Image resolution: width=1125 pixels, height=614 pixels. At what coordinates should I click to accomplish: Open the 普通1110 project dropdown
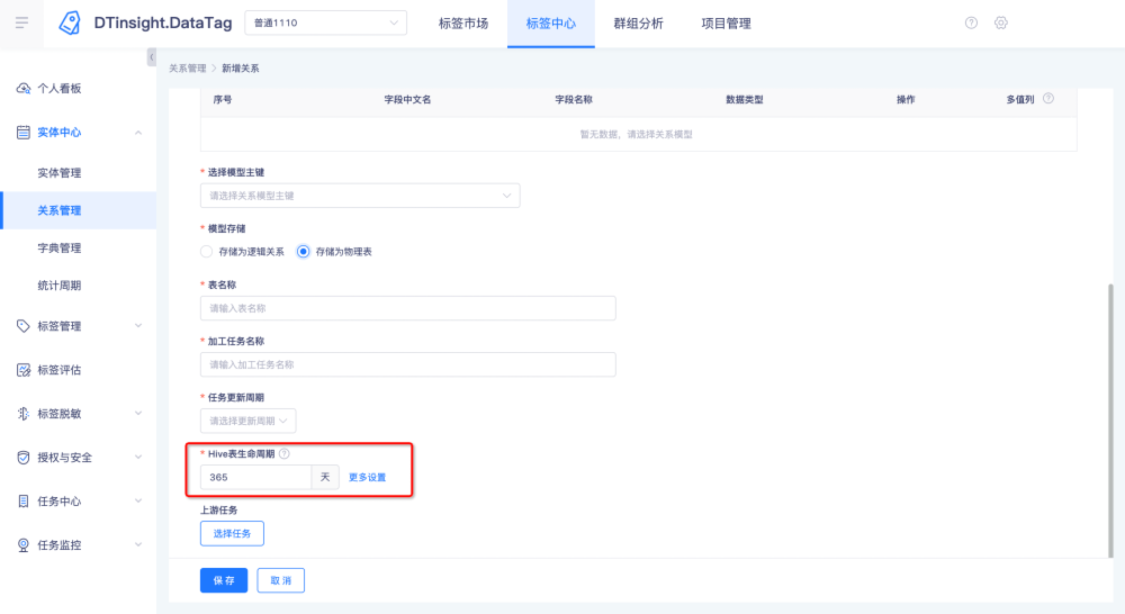(326, 23)
